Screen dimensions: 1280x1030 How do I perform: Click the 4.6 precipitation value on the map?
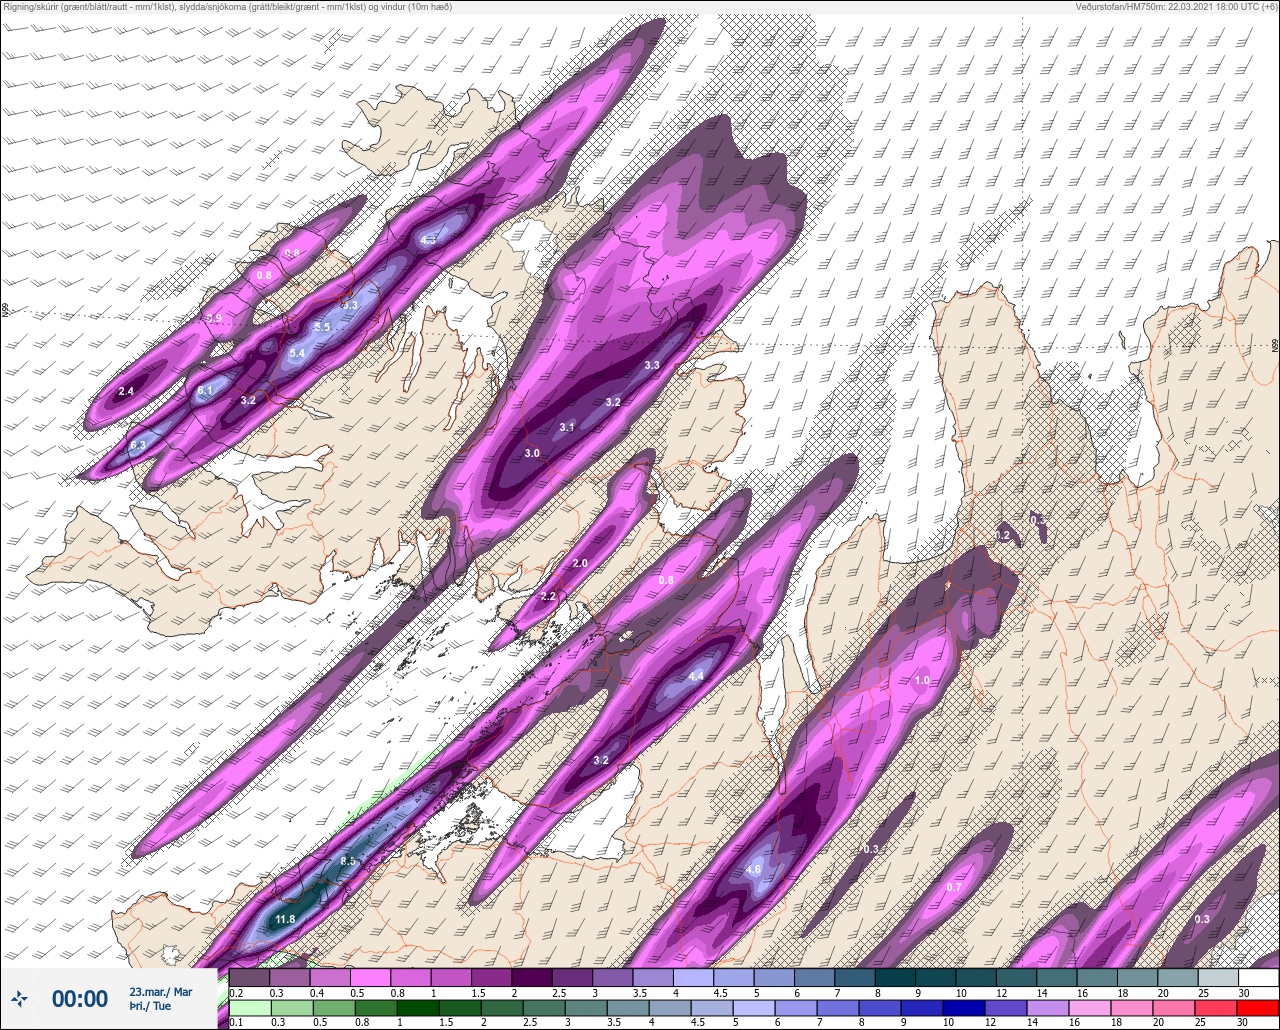coord(754,869)
